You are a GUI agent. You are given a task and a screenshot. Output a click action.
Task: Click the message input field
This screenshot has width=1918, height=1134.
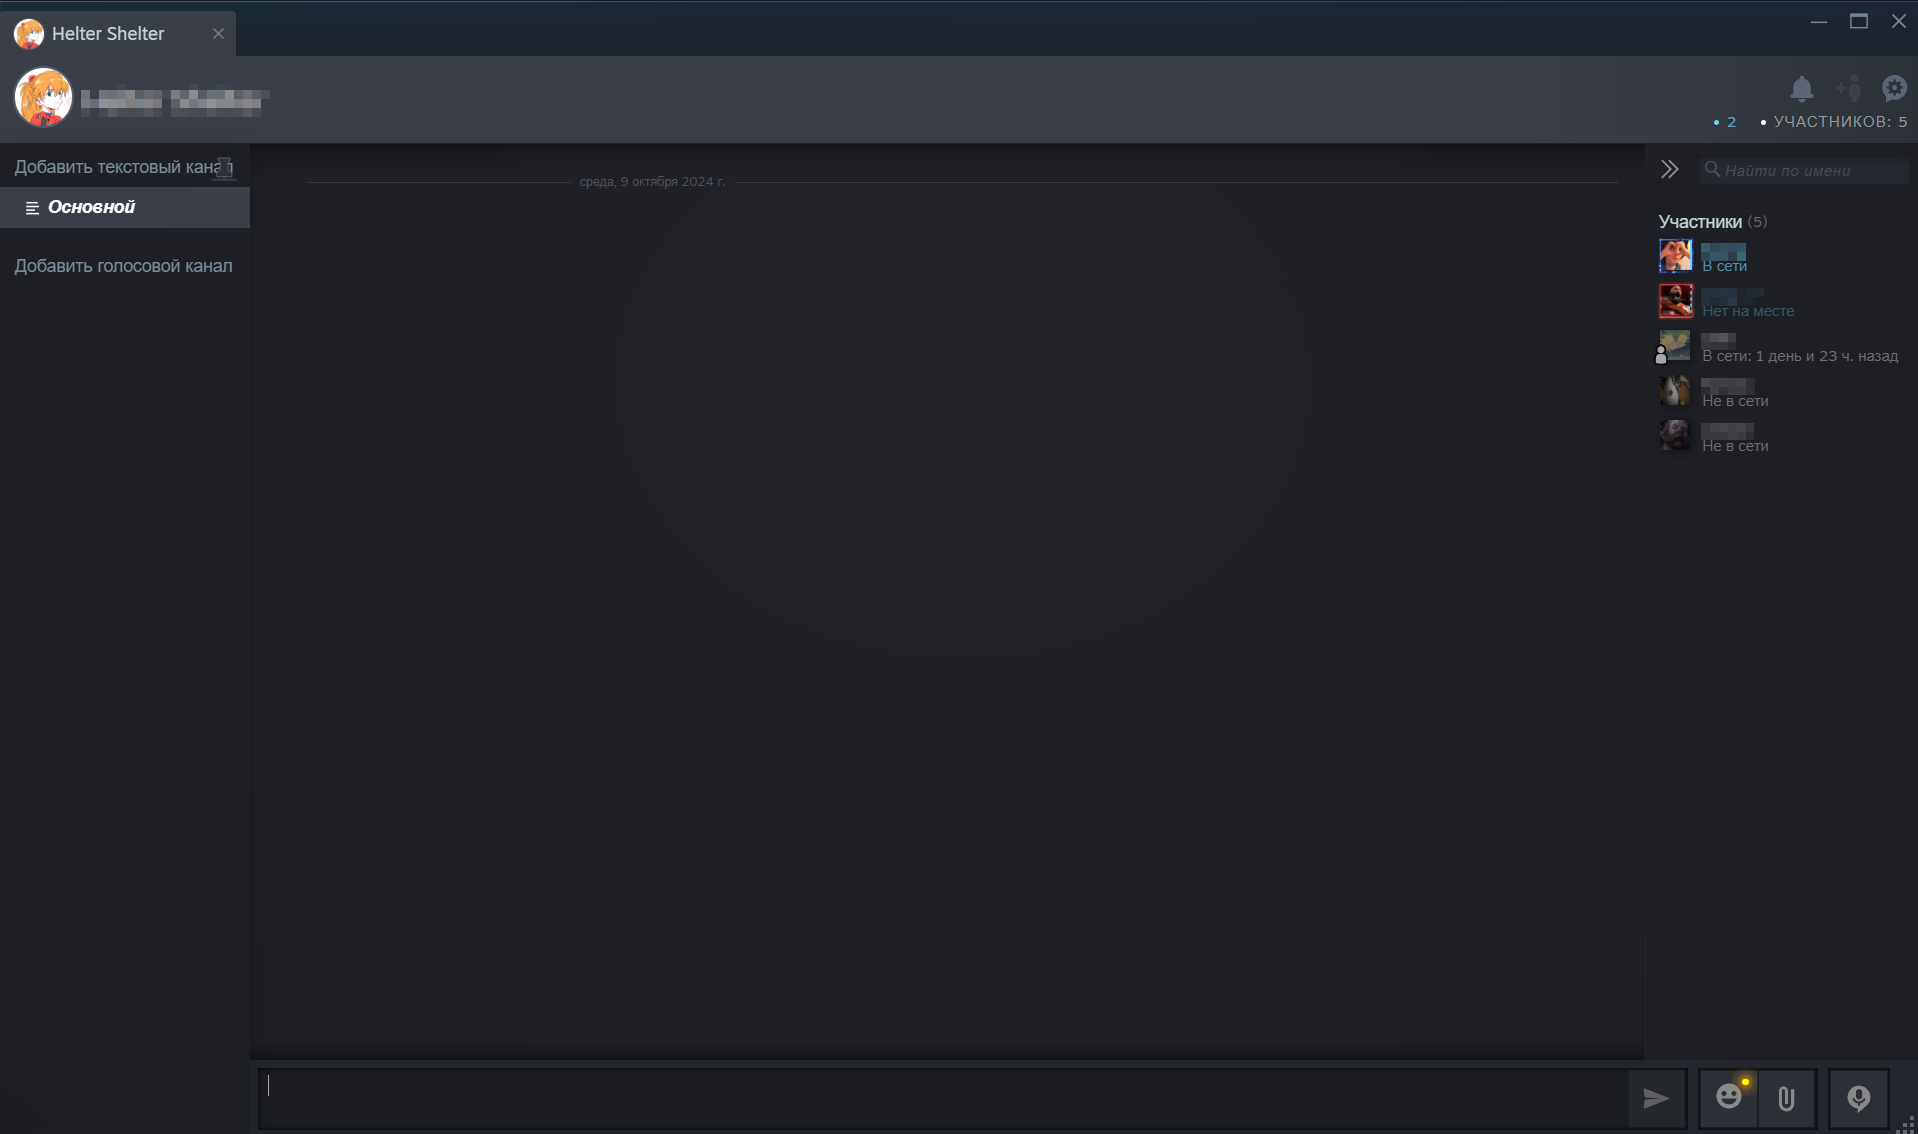pos(900,1097)
